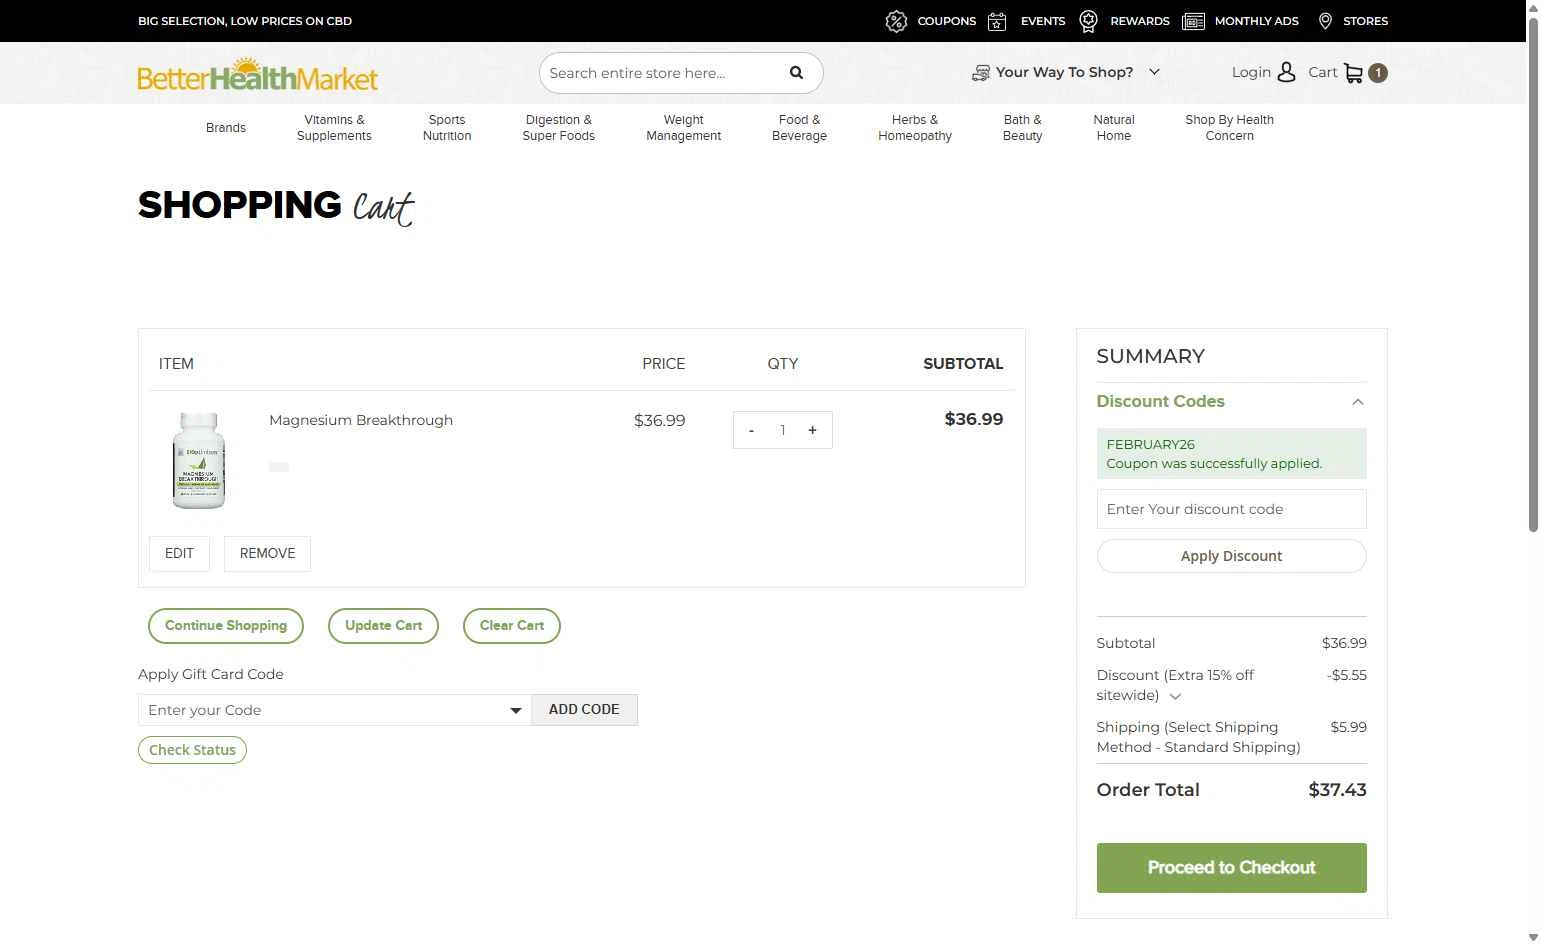Click the discount code input field

tap(1231, 509)
